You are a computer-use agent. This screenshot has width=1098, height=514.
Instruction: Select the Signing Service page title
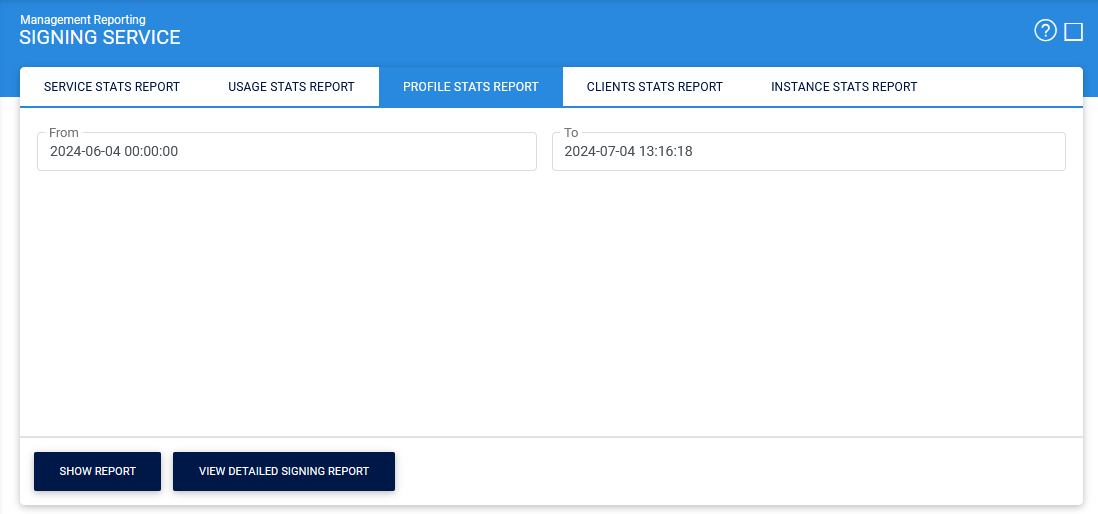[100, 38]
